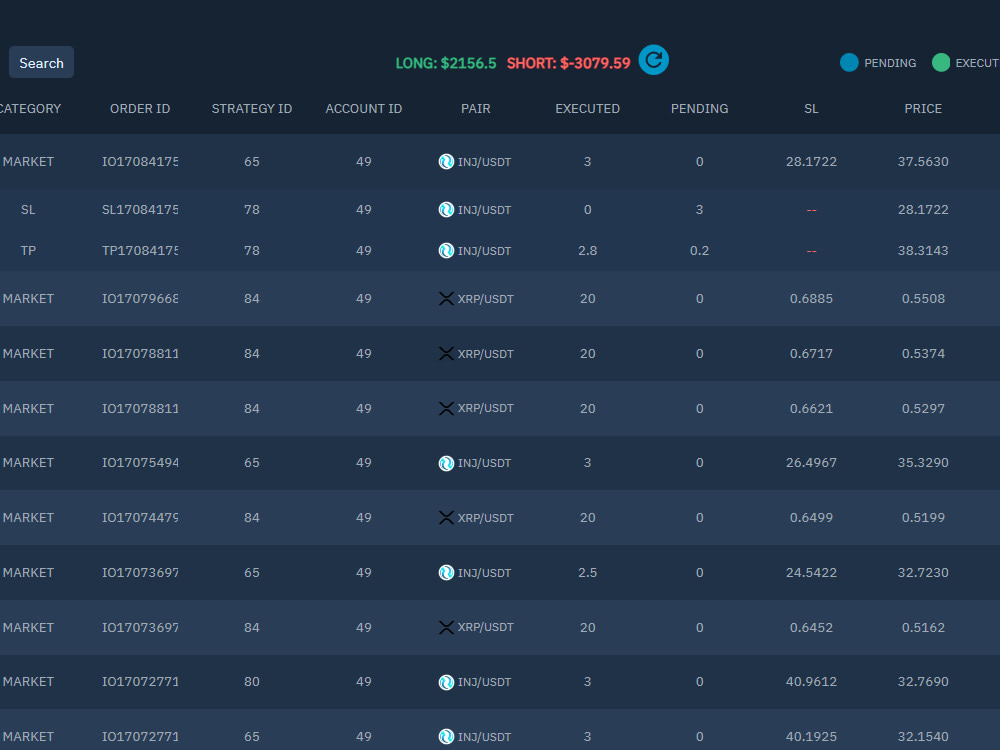Click INJ icon in row with price 32.7230

point(446,573)
